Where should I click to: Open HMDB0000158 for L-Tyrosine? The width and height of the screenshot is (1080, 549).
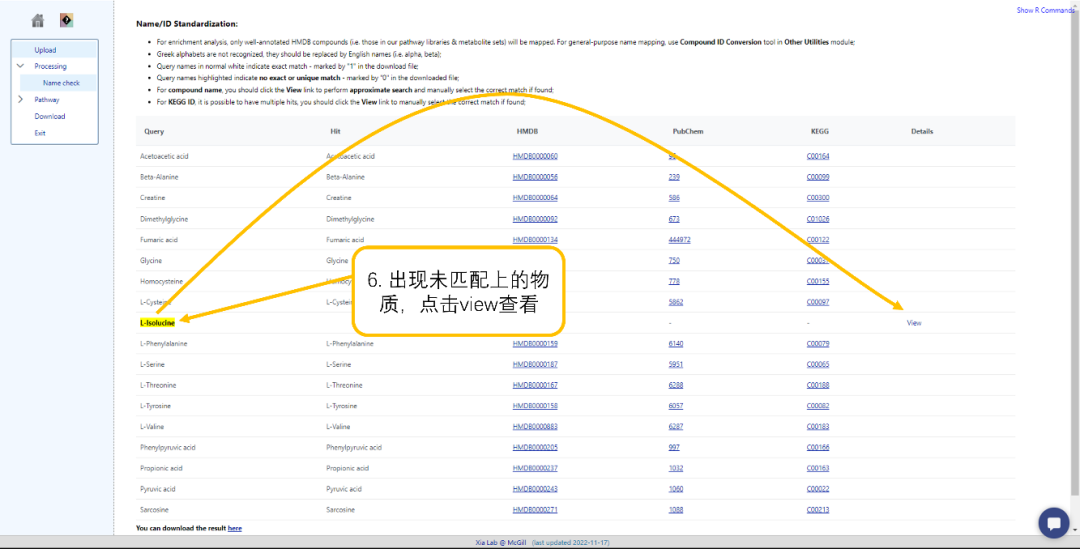click(x=535, y=406)
